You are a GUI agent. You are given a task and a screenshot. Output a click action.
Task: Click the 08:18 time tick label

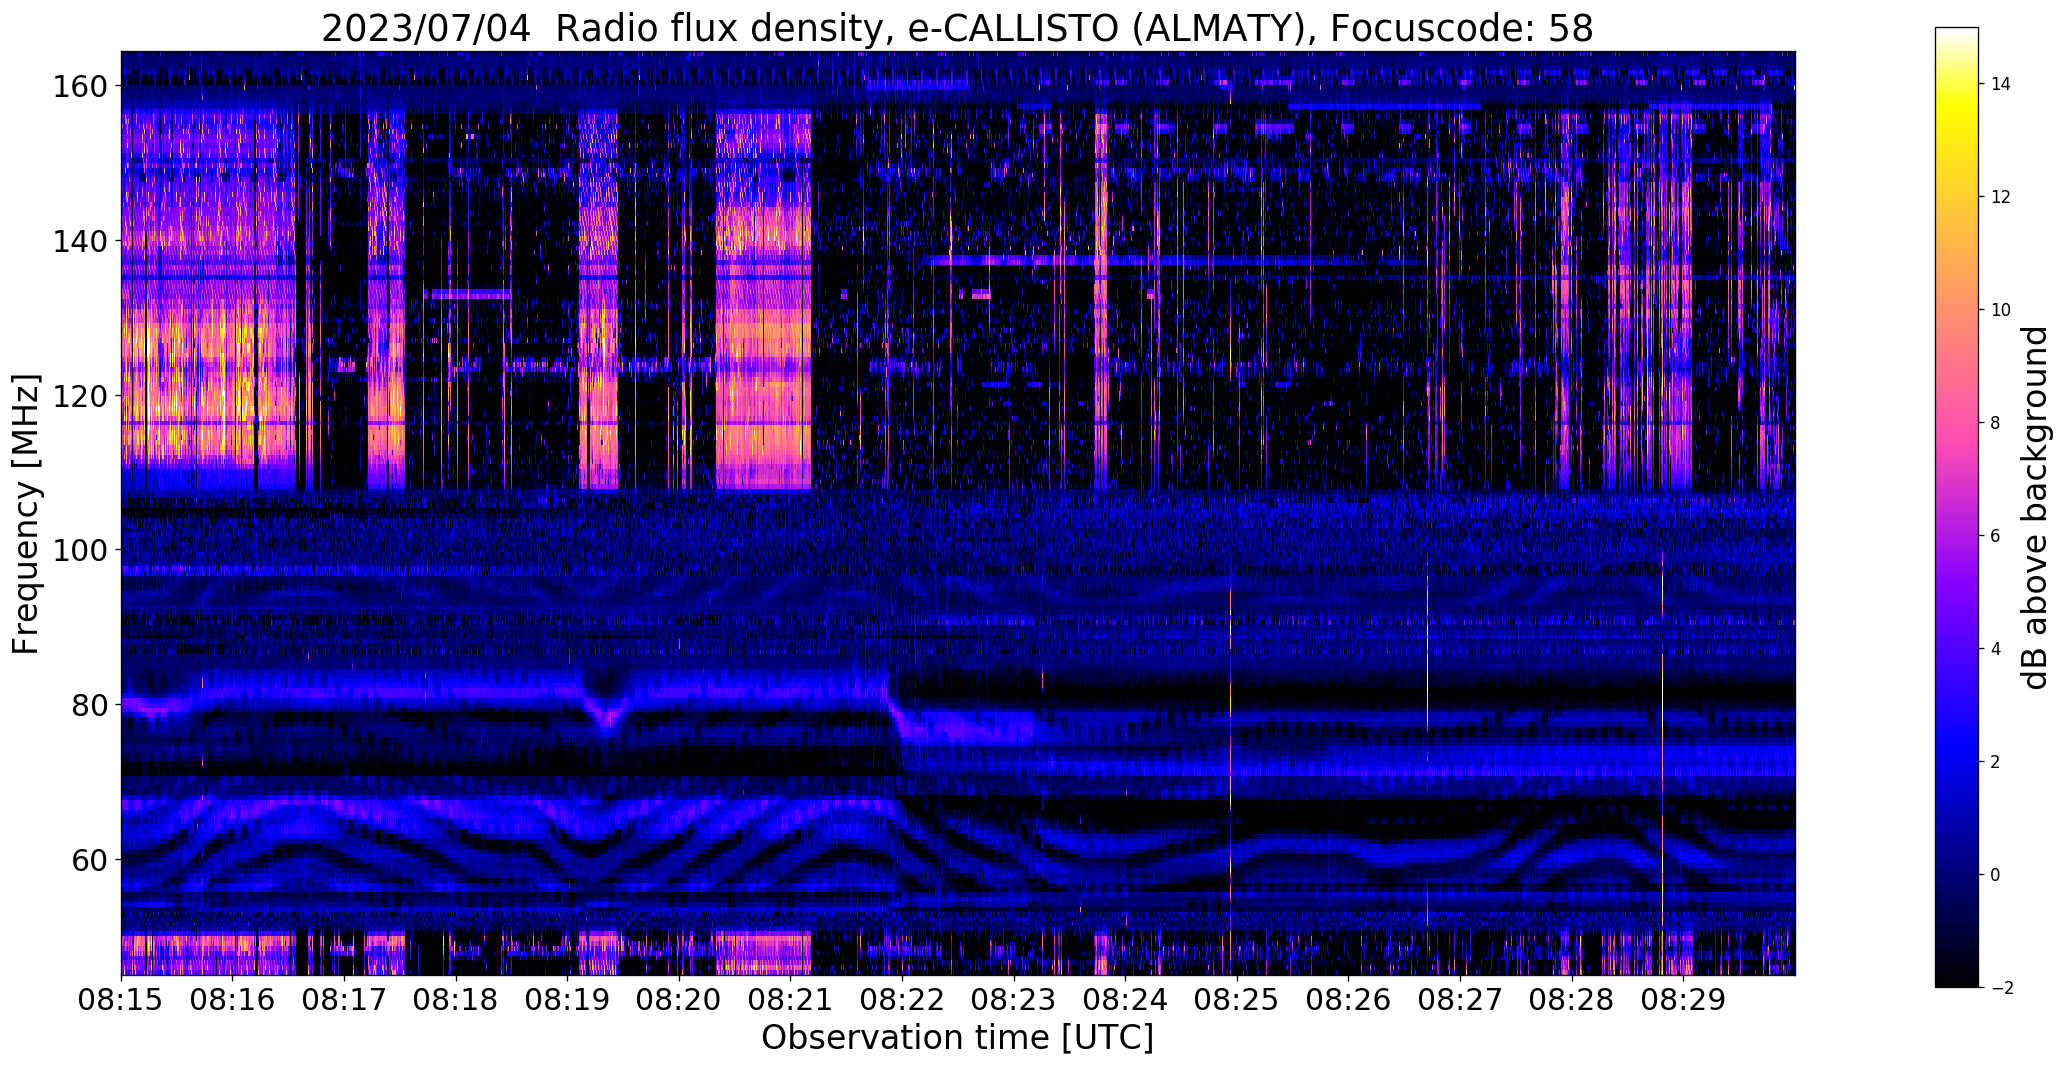(456, 1001)
